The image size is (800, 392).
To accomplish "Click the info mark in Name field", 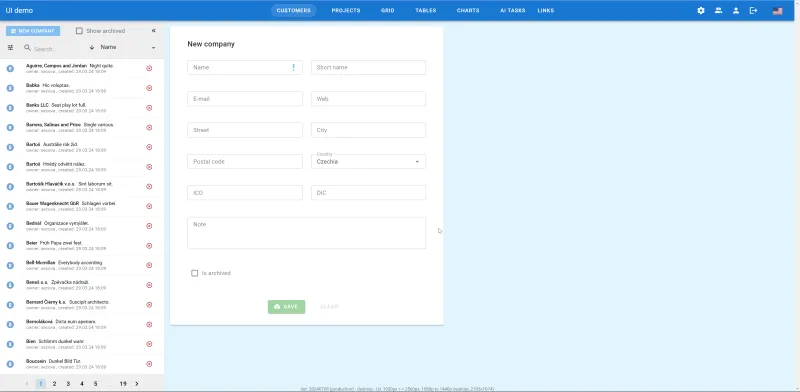I will [x=293, y=67].
